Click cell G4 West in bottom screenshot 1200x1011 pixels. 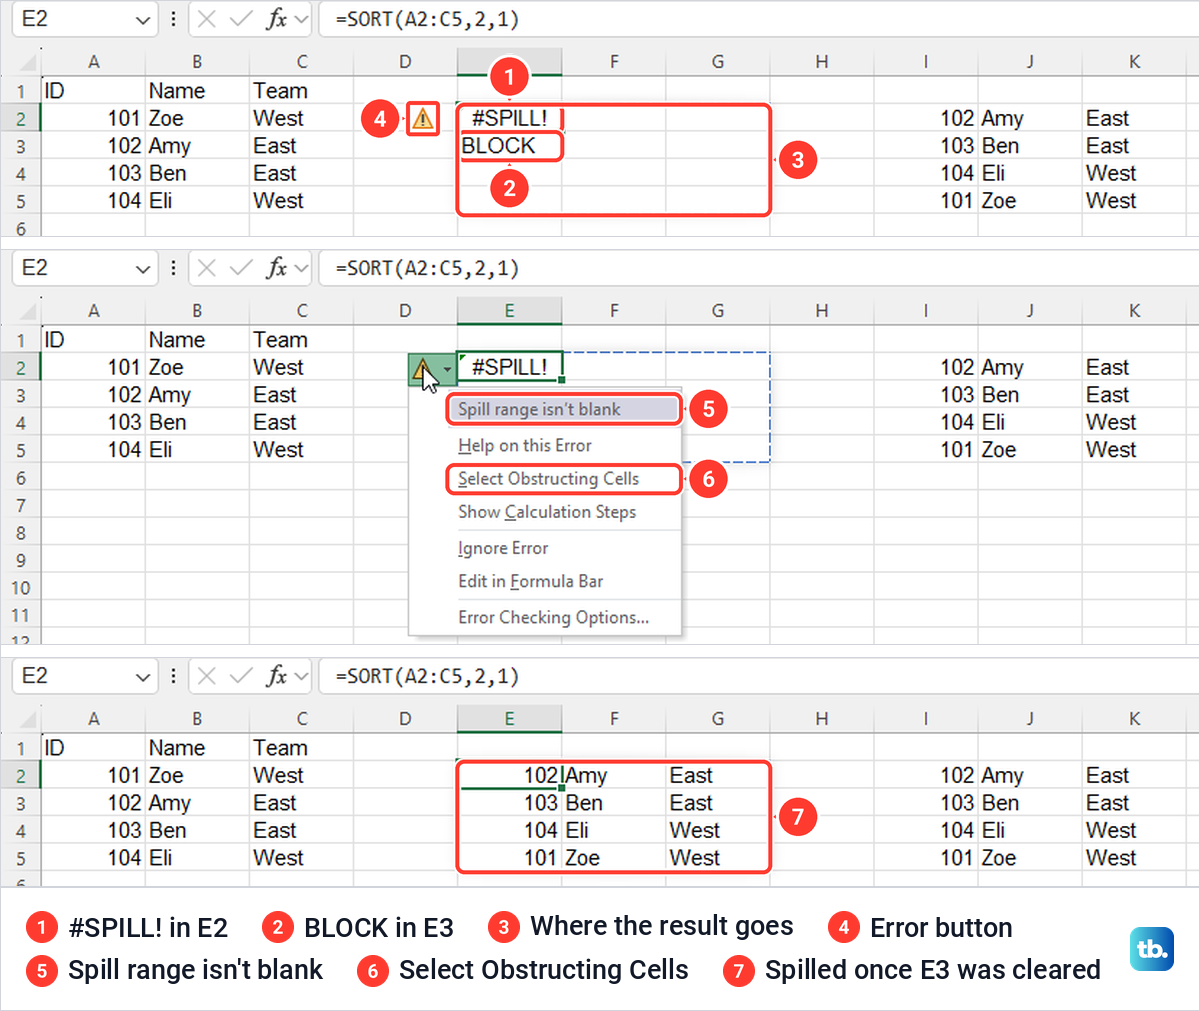(x=718, y=830)
